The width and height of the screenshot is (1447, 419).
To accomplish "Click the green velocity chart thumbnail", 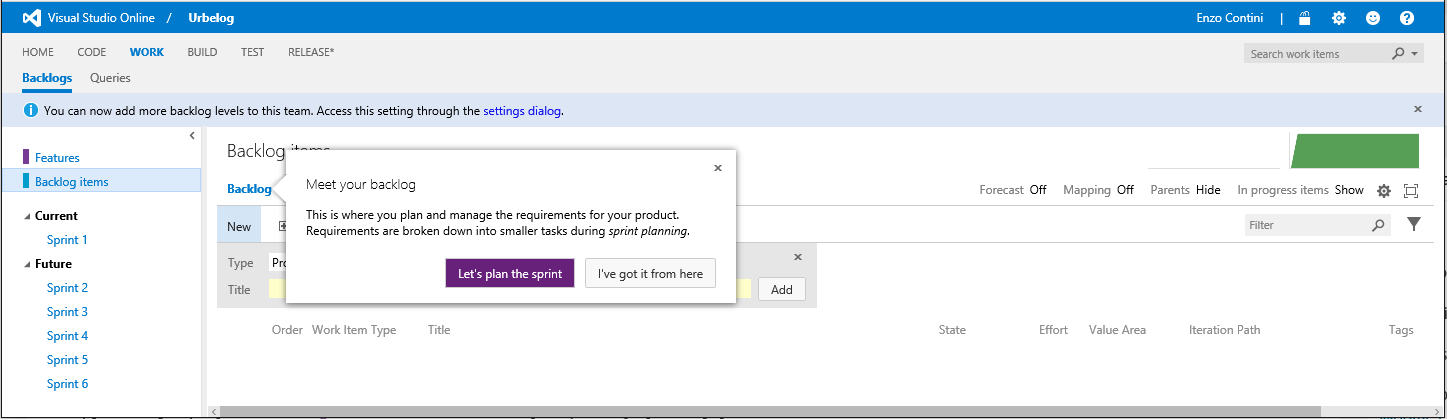I will click(x=1355, y=150).
